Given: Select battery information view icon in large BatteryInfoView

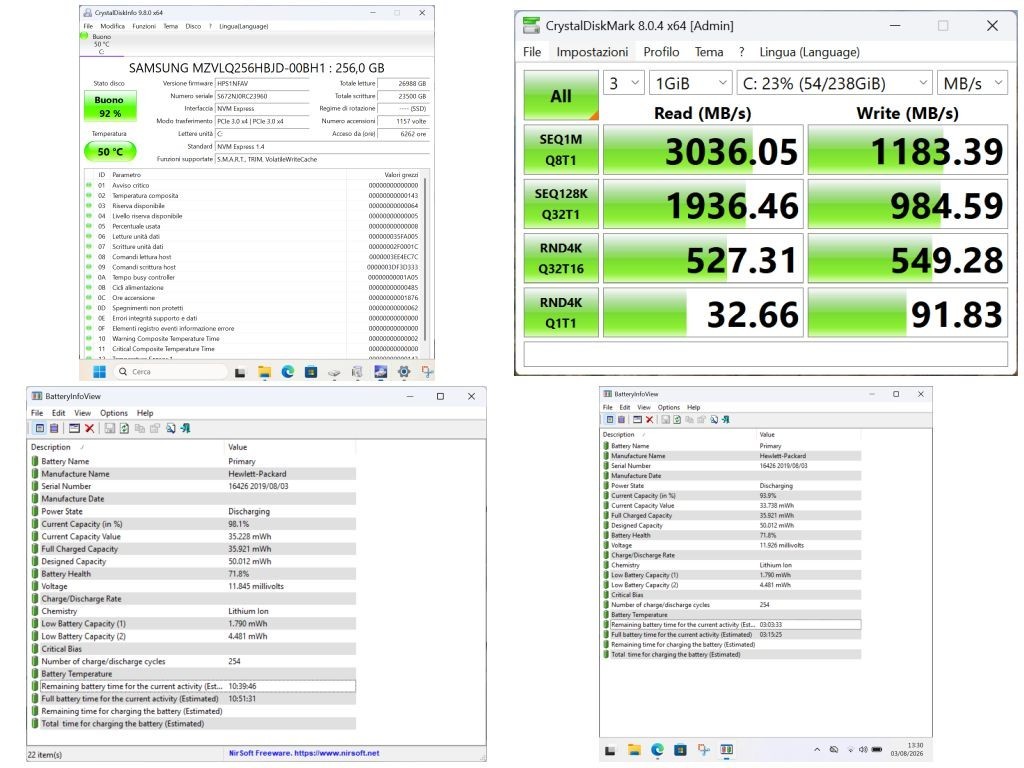Looking at the screenshot, I should click(40, 428).
